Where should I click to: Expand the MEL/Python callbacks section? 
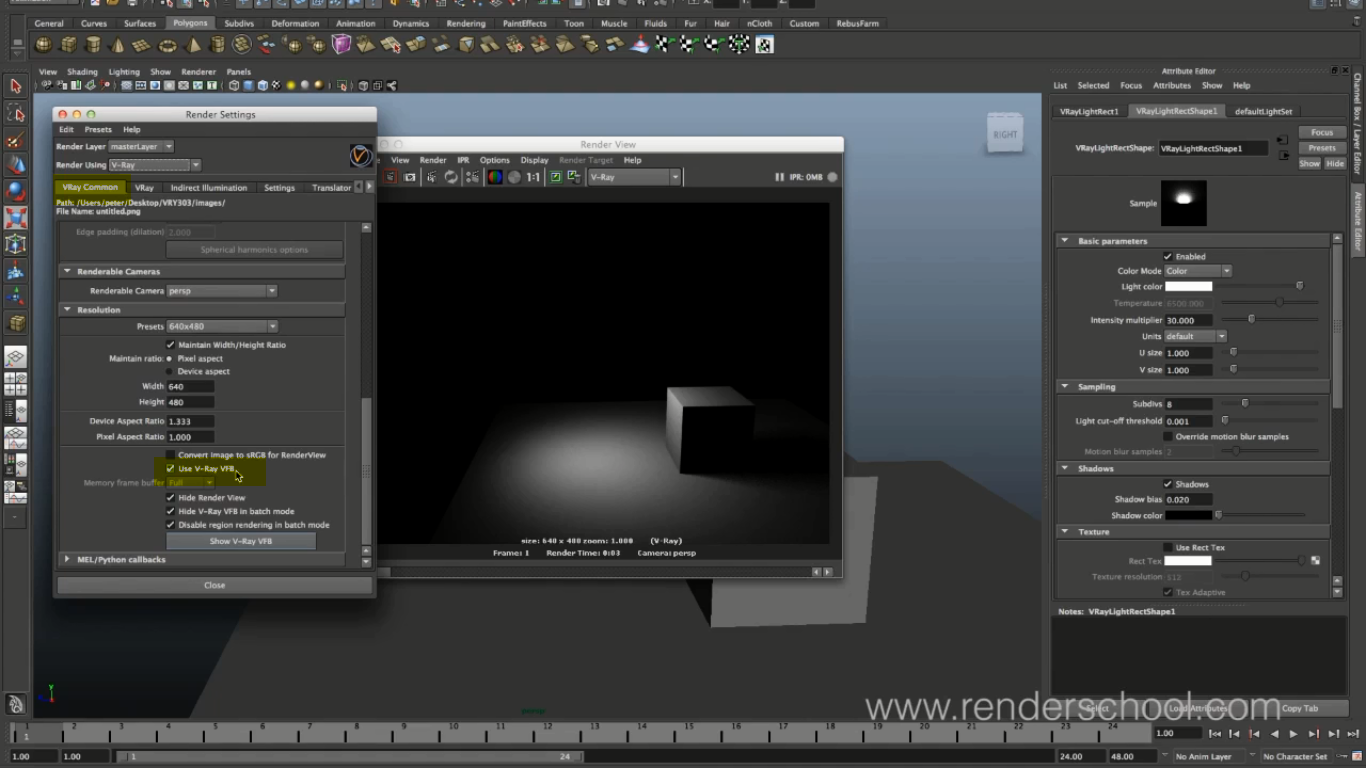(67, 559)
